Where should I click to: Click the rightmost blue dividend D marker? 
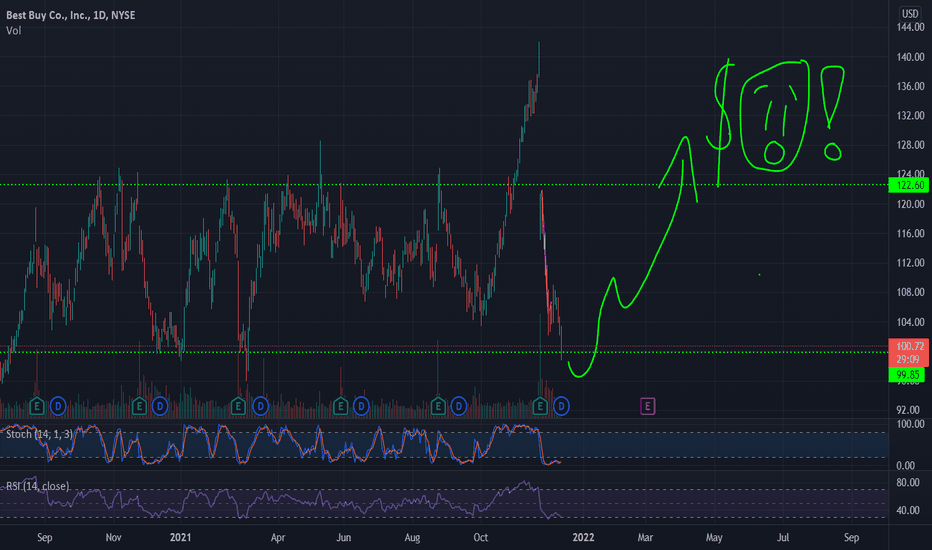point(561,407)
